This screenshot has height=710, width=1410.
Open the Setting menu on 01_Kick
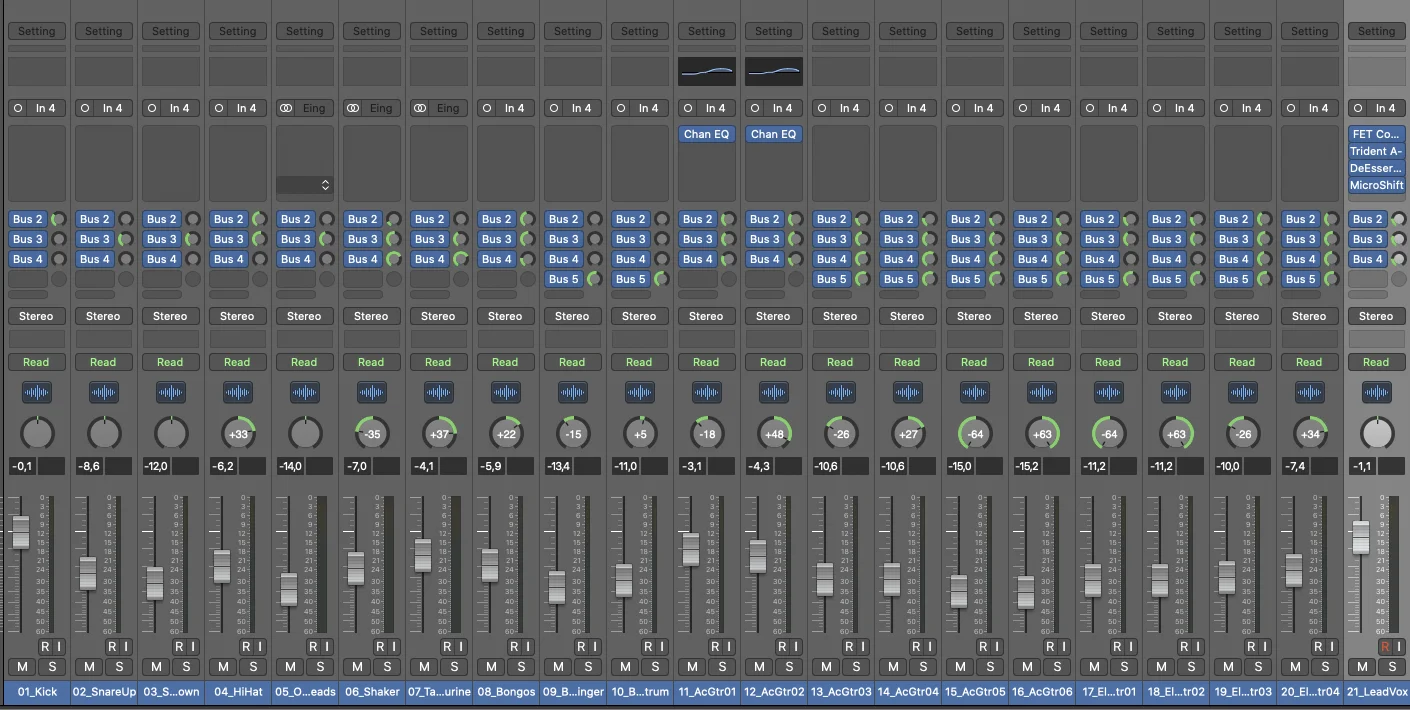pos(36,31)
